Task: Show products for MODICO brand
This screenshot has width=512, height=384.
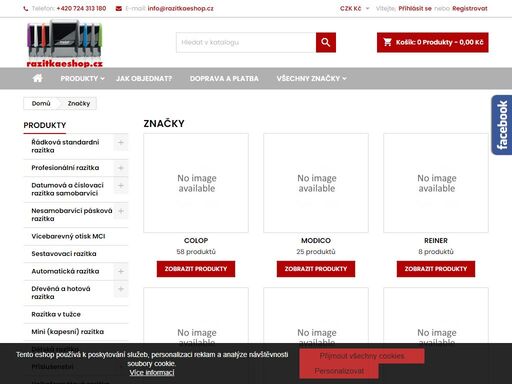Action: pyautogui.click(x=316, y=269)
